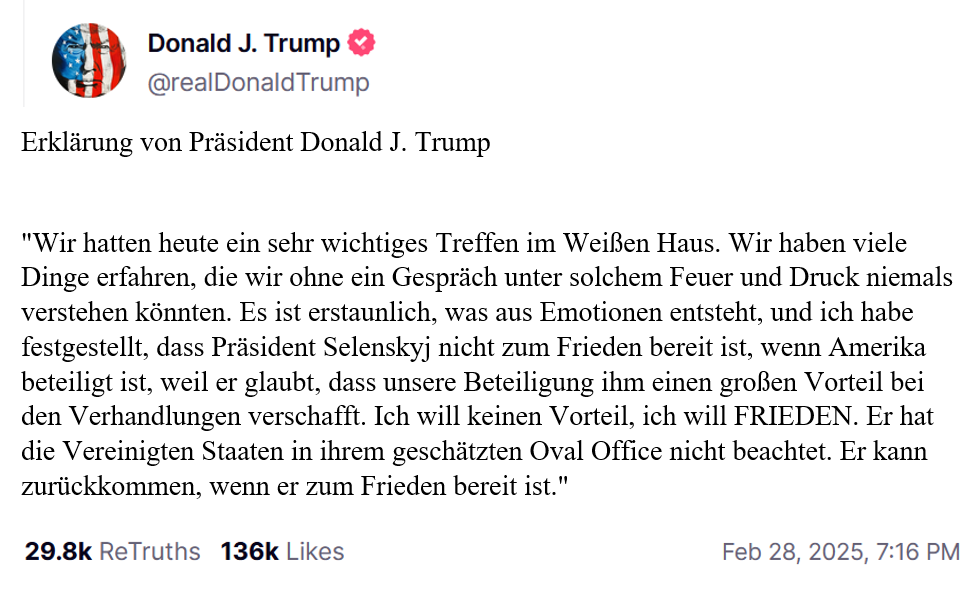Click the word FRIEDEN in the post
Screen dimensions: 975x597
pyautogui.click(x=792, y=416)
